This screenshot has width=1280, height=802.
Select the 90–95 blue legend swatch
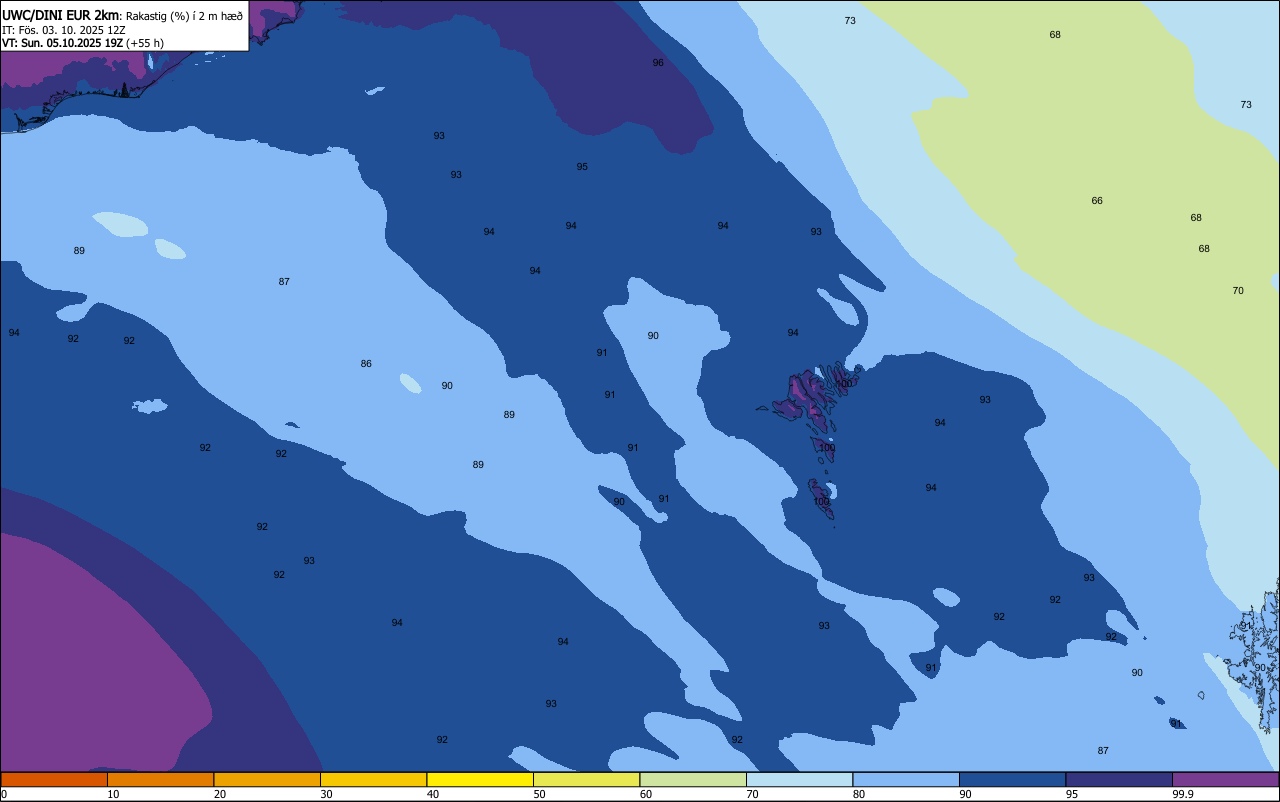pos(1012,779)
